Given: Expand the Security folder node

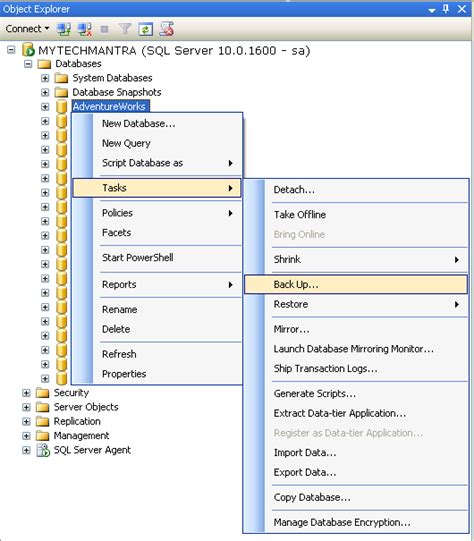Looking at the screenshot, I should 26,393.
